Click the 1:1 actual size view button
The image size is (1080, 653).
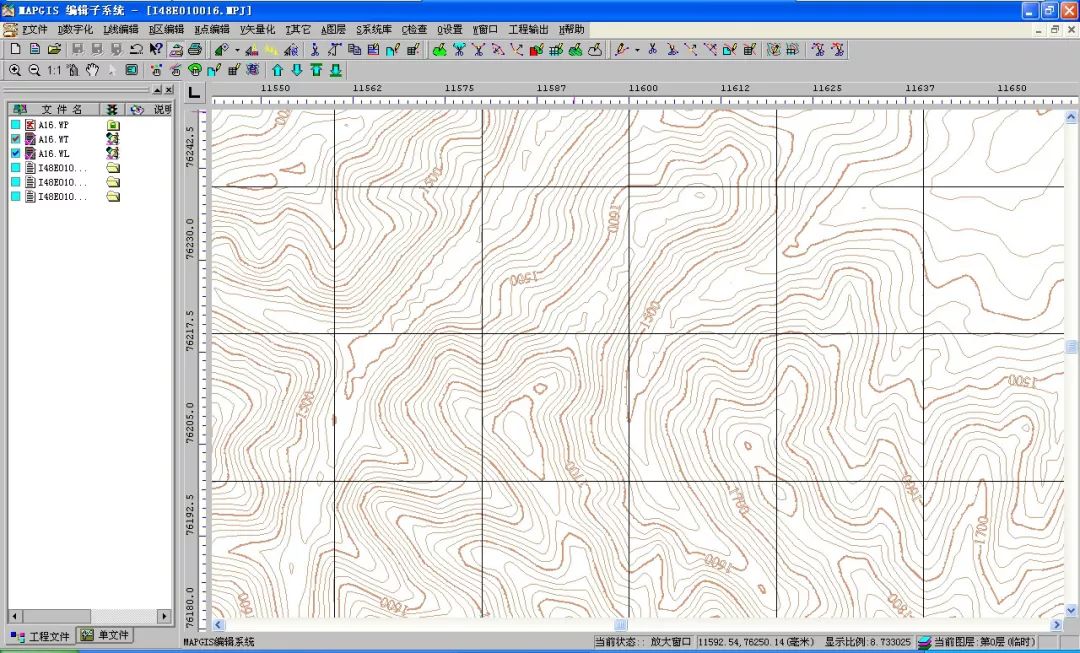[54, 70]
